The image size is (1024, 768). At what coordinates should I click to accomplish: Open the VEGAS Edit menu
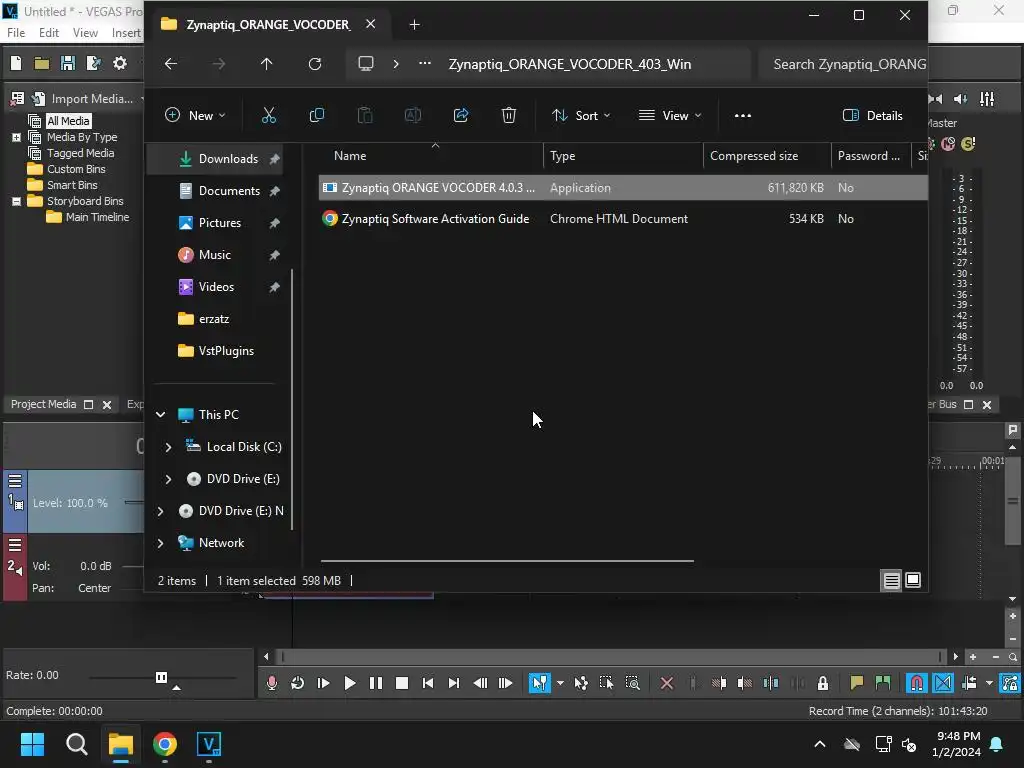(48, 33)
